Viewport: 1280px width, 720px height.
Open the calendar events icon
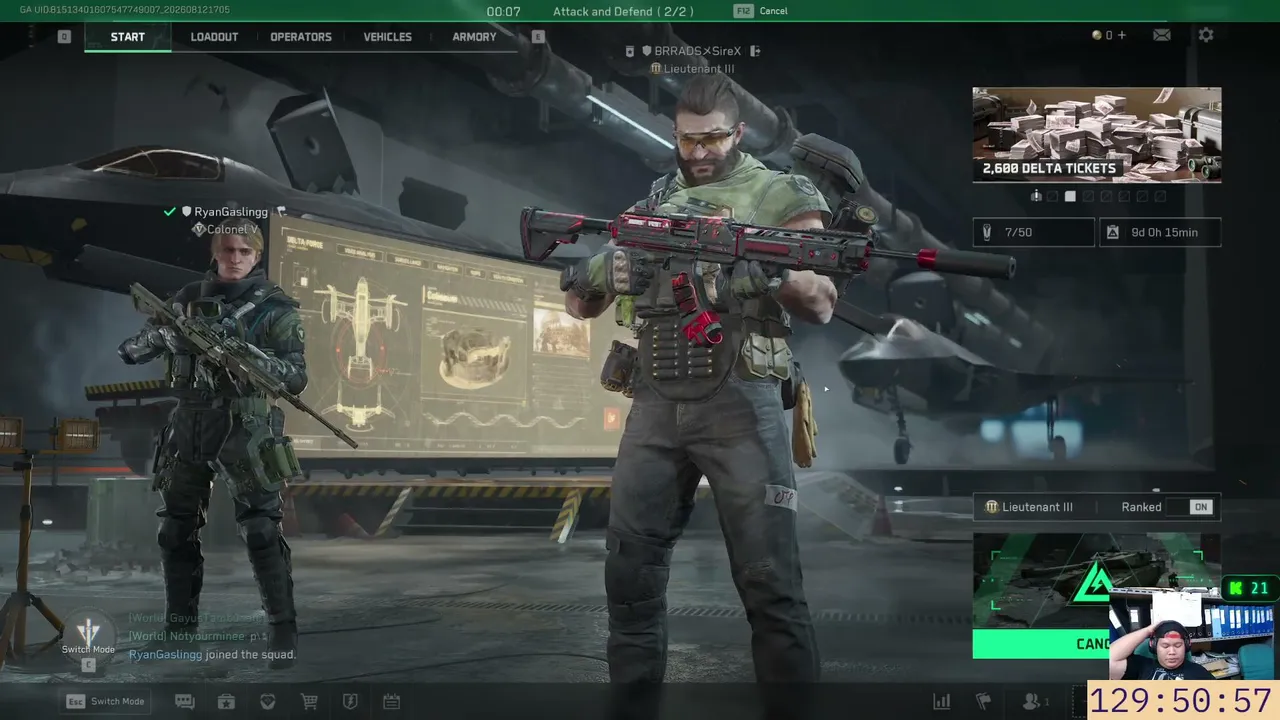[x=391, y=701]
